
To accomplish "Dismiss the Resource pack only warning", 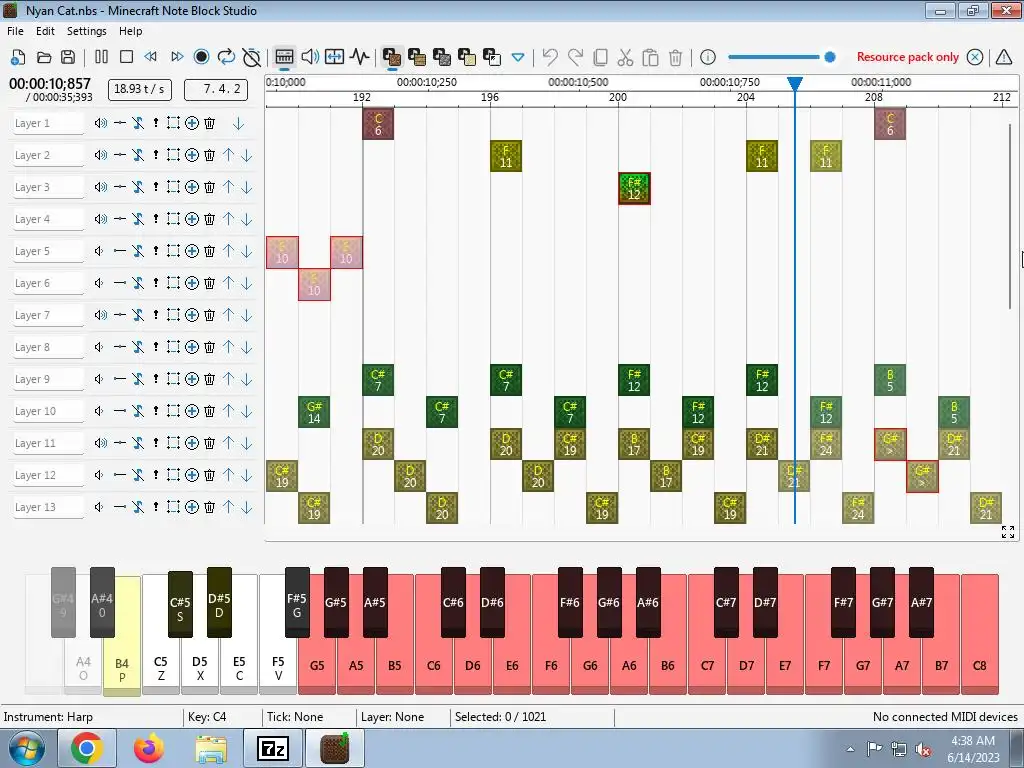I will (x=974, y=57).
